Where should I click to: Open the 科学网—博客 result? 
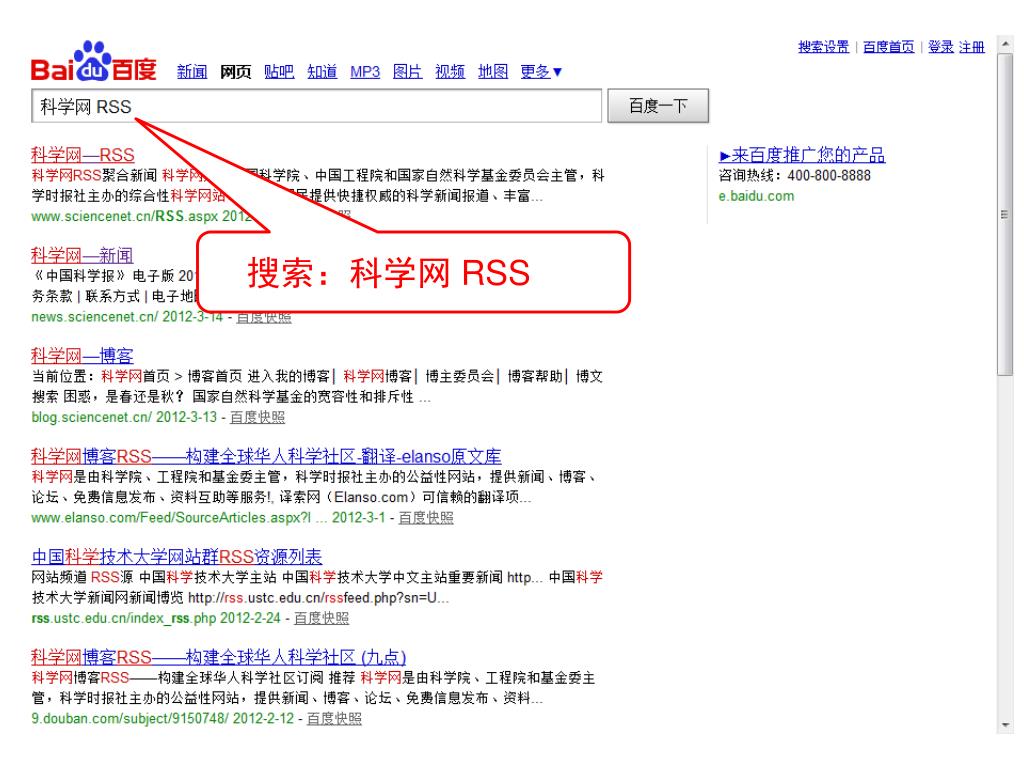(x=82, y=356)
